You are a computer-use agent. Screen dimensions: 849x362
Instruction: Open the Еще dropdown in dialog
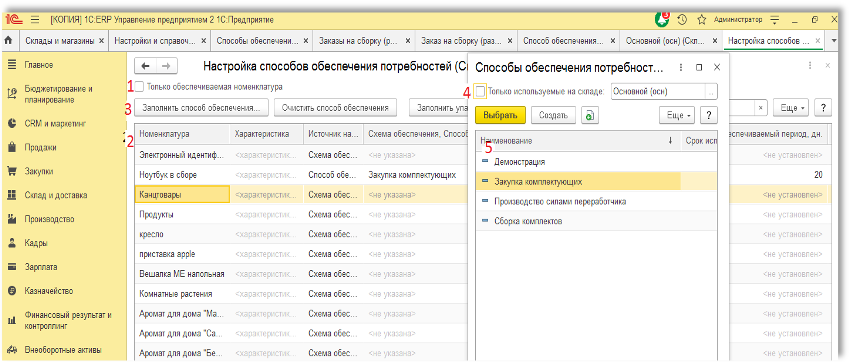pyautogui.click(x=677, y=115)
